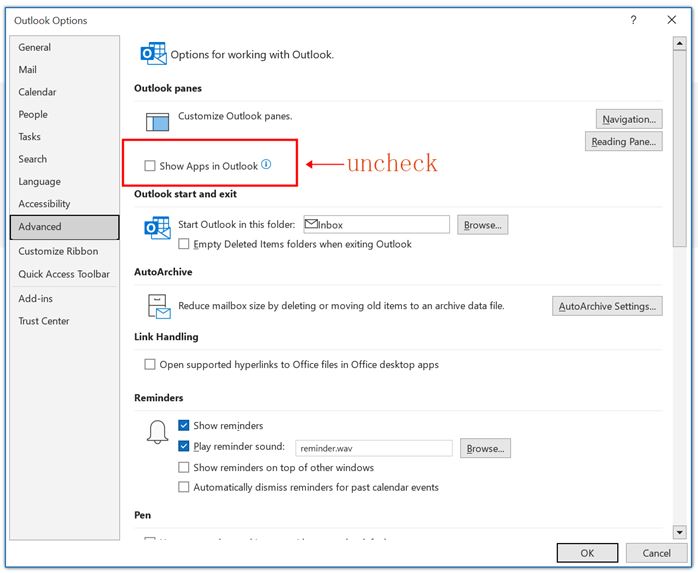This screenshot has height=573, width=698.
Task: Click the info icon next to Show Apps in Outlook
Action: pyautogui.click(x=266, y=164)
